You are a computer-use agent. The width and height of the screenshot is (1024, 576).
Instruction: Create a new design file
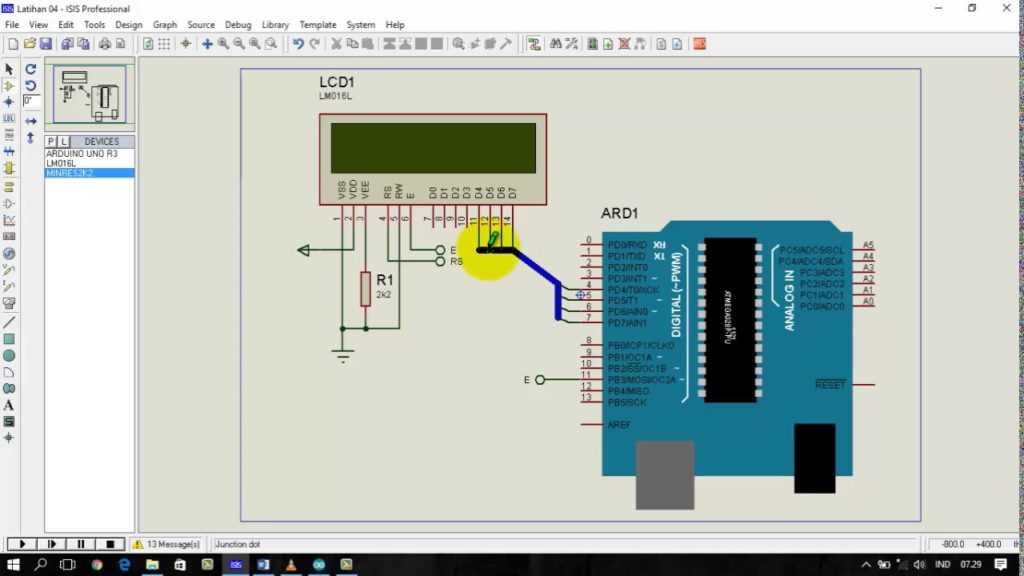coord(13,44)
